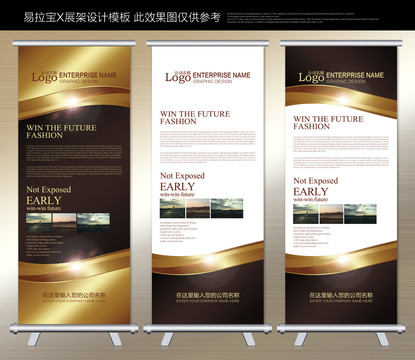The image size is (415, 360).
Task: Click the small description text in black header
Action: click(x=303, y=18)
